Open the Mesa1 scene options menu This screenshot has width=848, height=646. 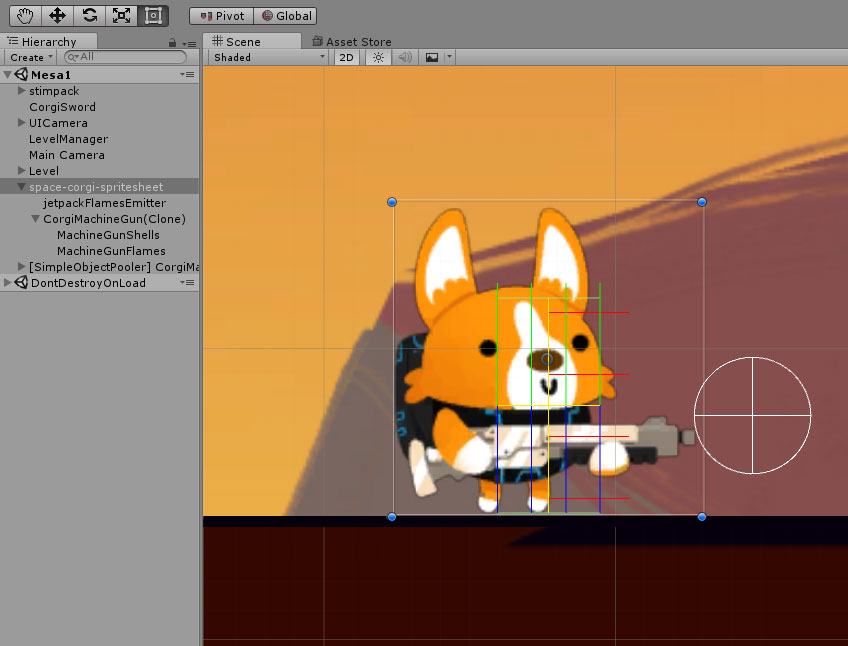coord(187,75)
